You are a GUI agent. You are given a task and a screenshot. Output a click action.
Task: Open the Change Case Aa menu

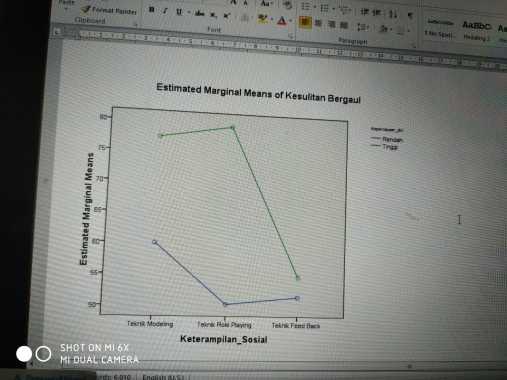[266, 4]
